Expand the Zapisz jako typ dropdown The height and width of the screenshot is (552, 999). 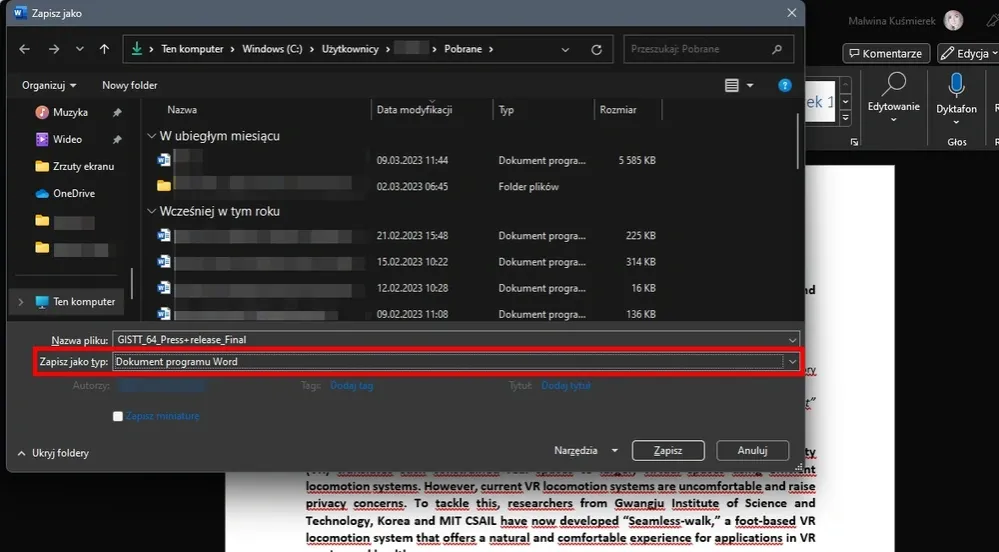(x=792, y=361)
